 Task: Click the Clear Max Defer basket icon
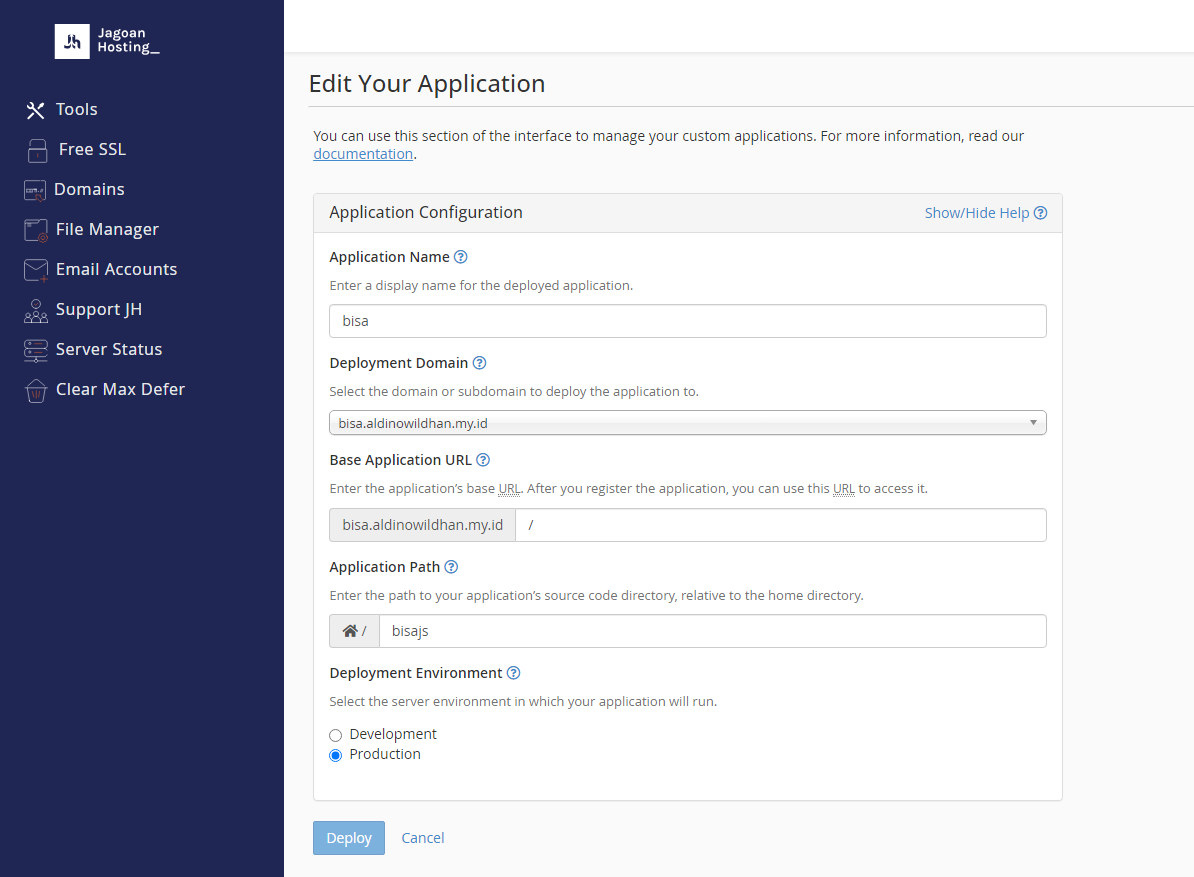click(x=36, y=391)
